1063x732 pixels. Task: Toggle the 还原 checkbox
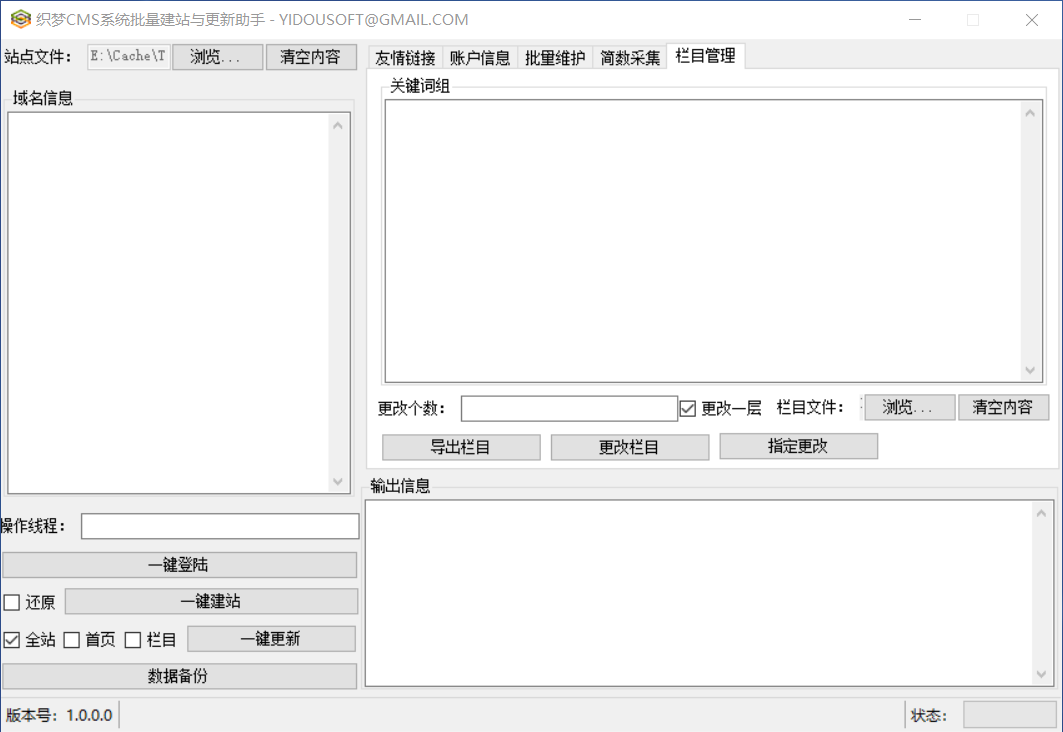12,603
